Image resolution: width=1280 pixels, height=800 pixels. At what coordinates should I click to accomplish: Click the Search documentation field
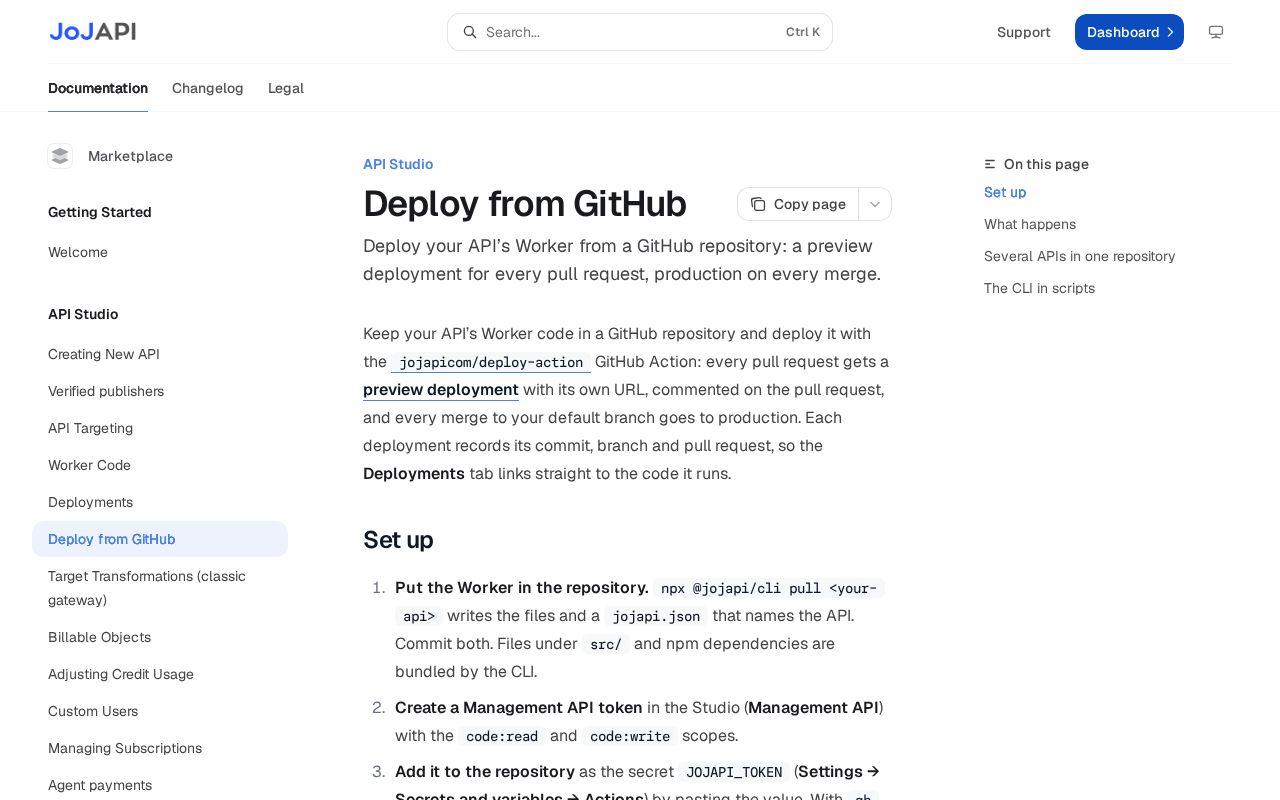click(x=640, y=32)
